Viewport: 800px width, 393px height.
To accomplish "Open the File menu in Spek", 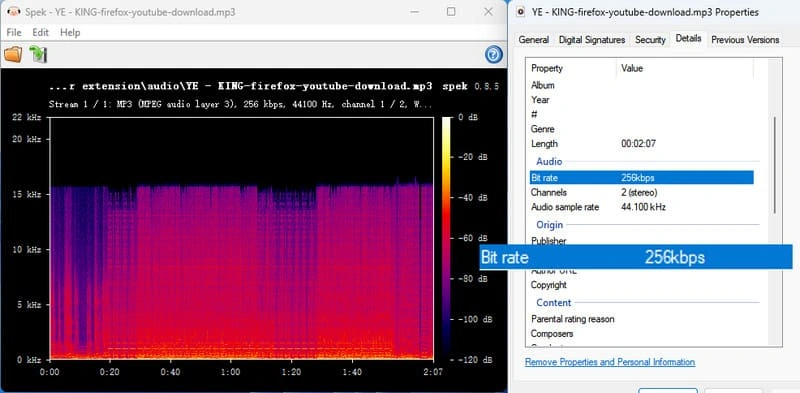I will [14, 32].
